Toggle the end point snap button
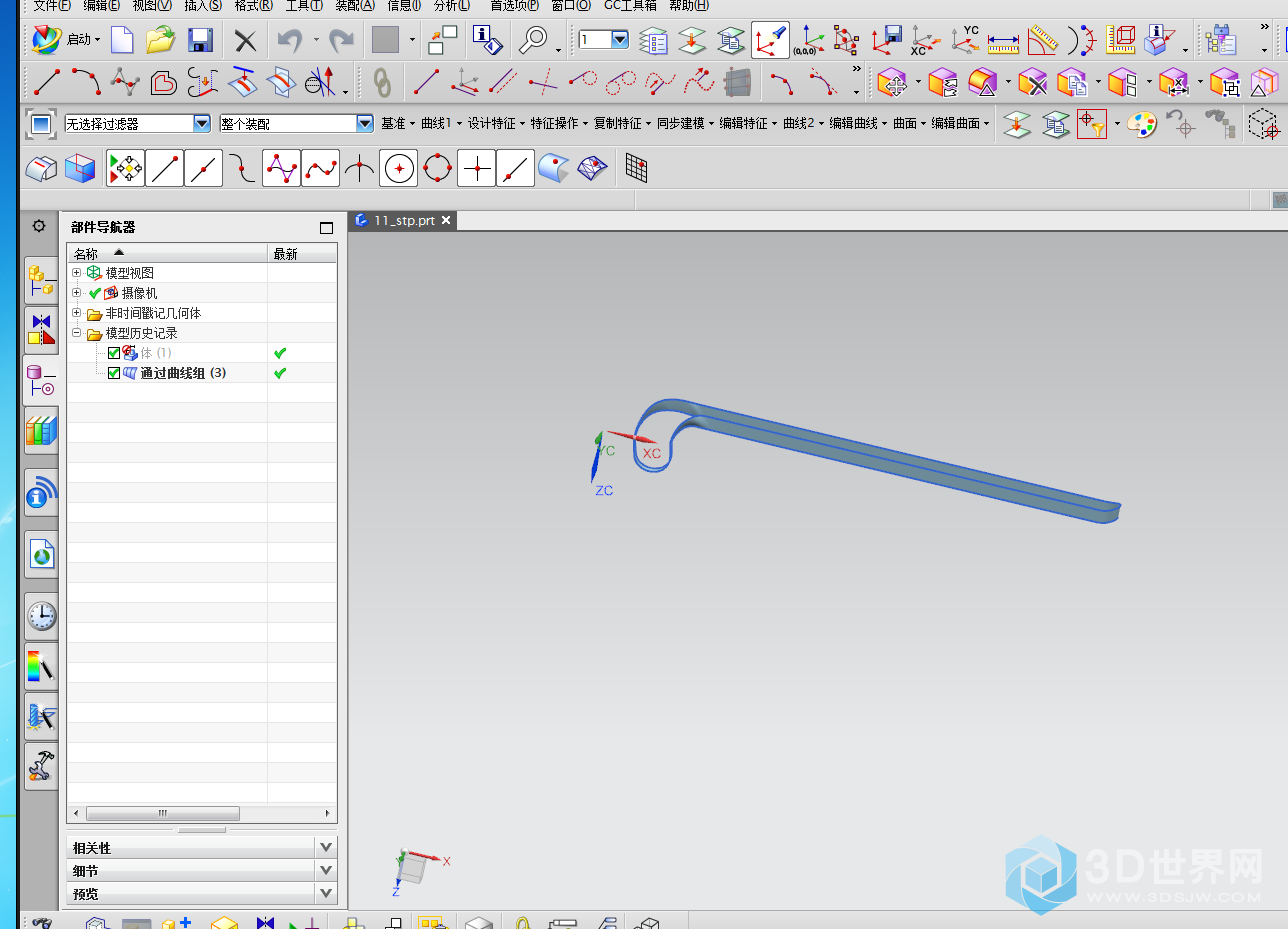Image resolution: width=1288 pixels, height=929 pixels. [x=165, y=169]
